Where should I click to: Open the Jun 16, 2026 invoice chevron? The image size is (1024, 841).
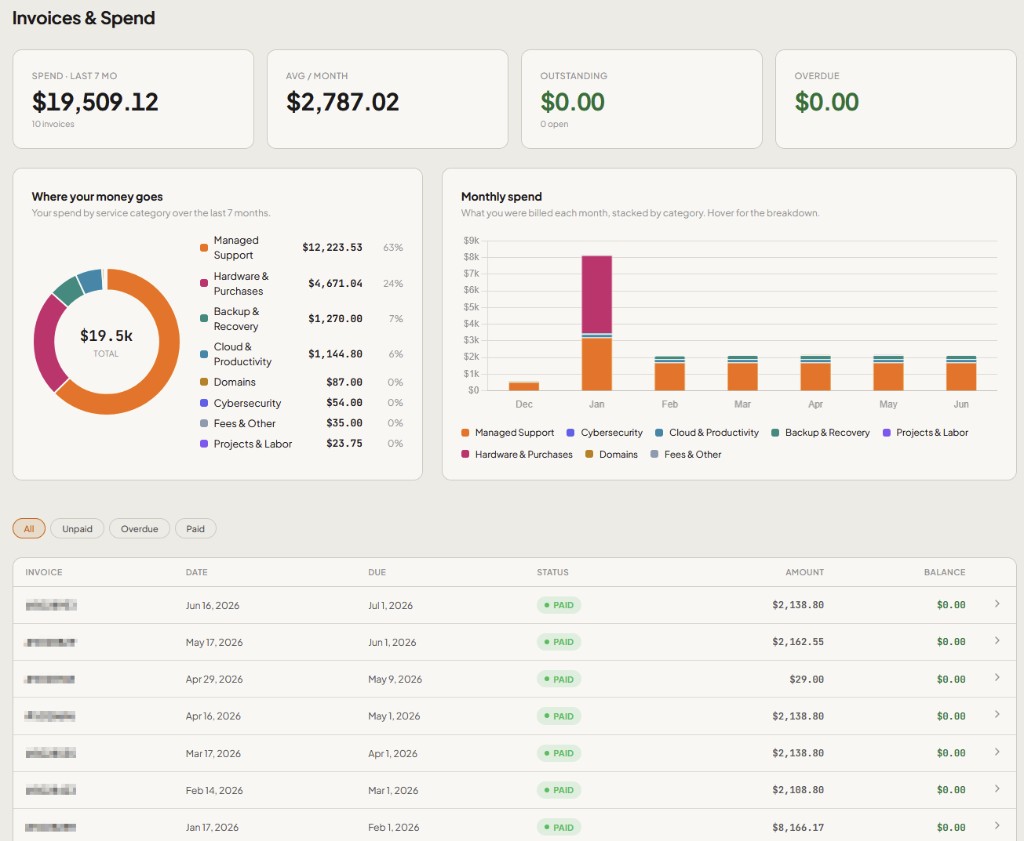[x=997, y=604]
